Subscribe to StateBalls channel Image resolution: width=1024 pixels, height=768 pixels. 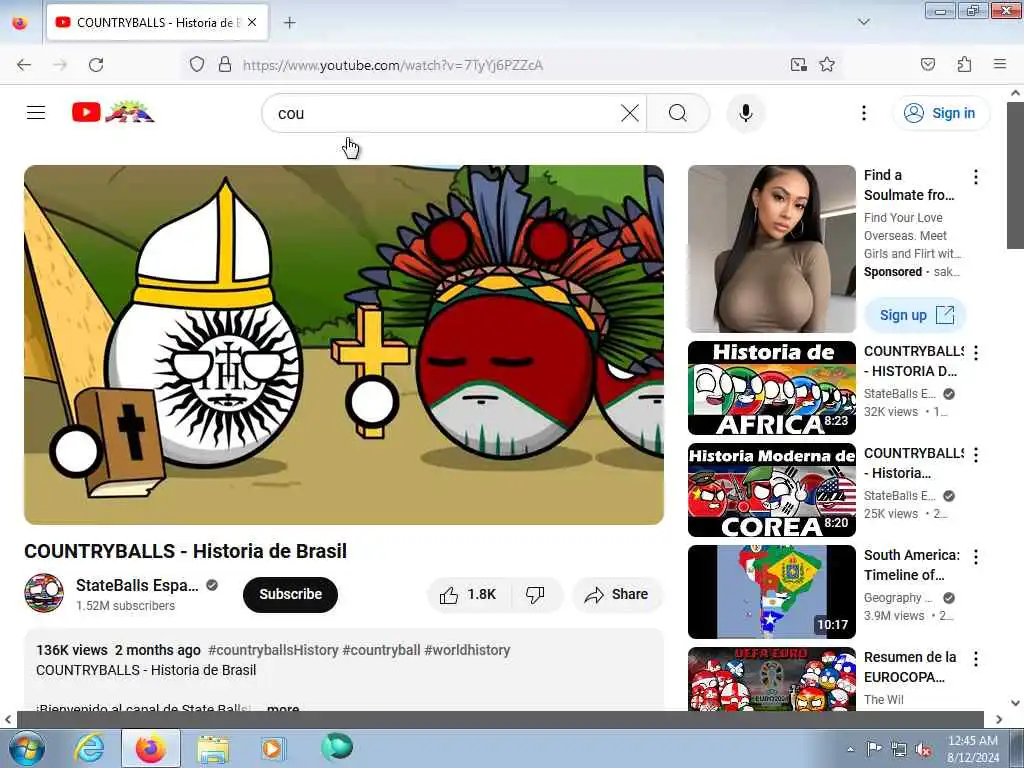(290, 594)
